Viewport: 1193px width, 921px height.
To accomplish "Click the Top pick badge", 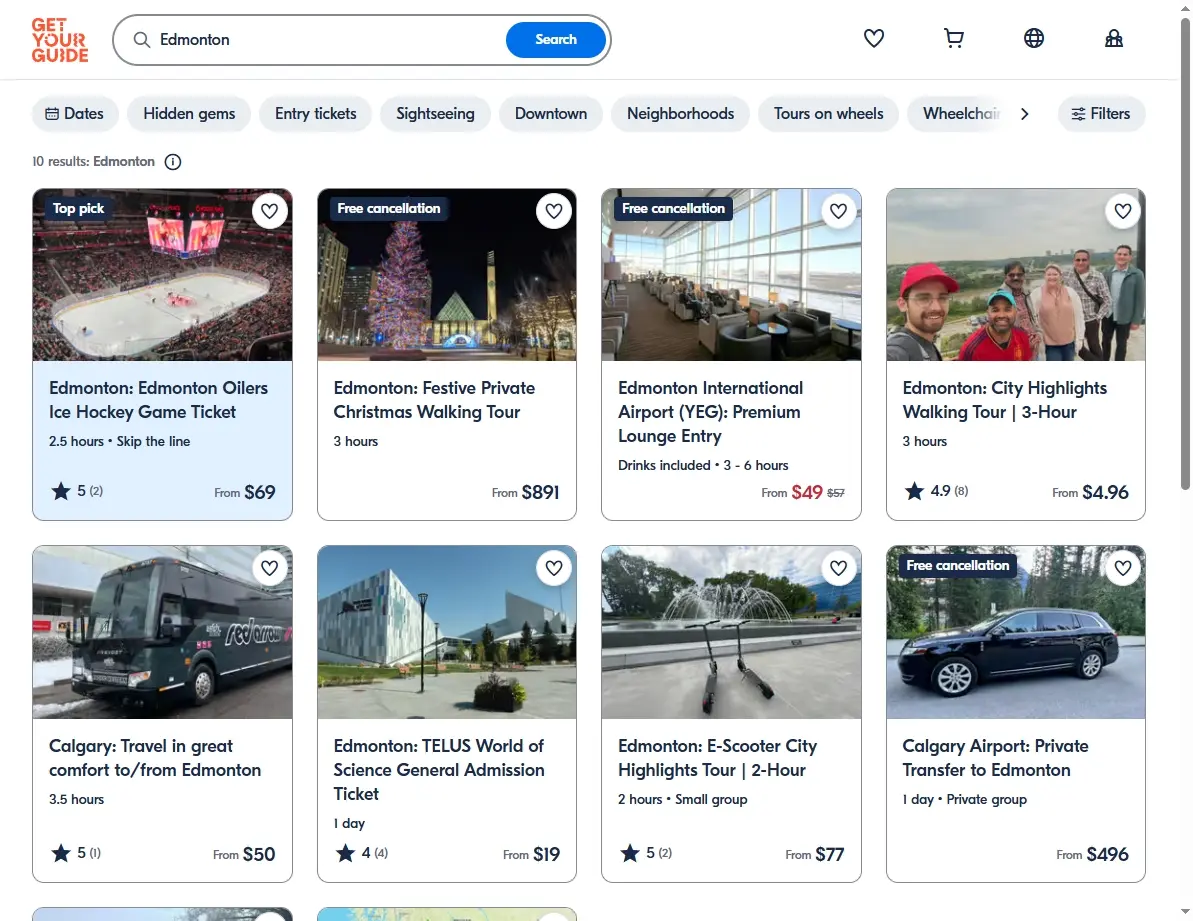I will (78, 208).
